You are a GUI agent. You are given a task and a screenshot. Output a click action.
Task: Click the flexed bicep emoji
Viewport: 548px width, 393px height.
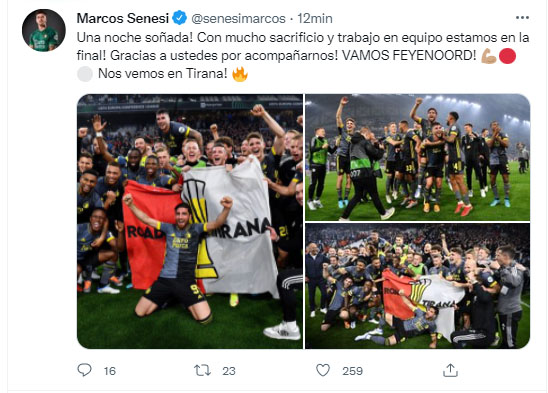pos(489,56)
